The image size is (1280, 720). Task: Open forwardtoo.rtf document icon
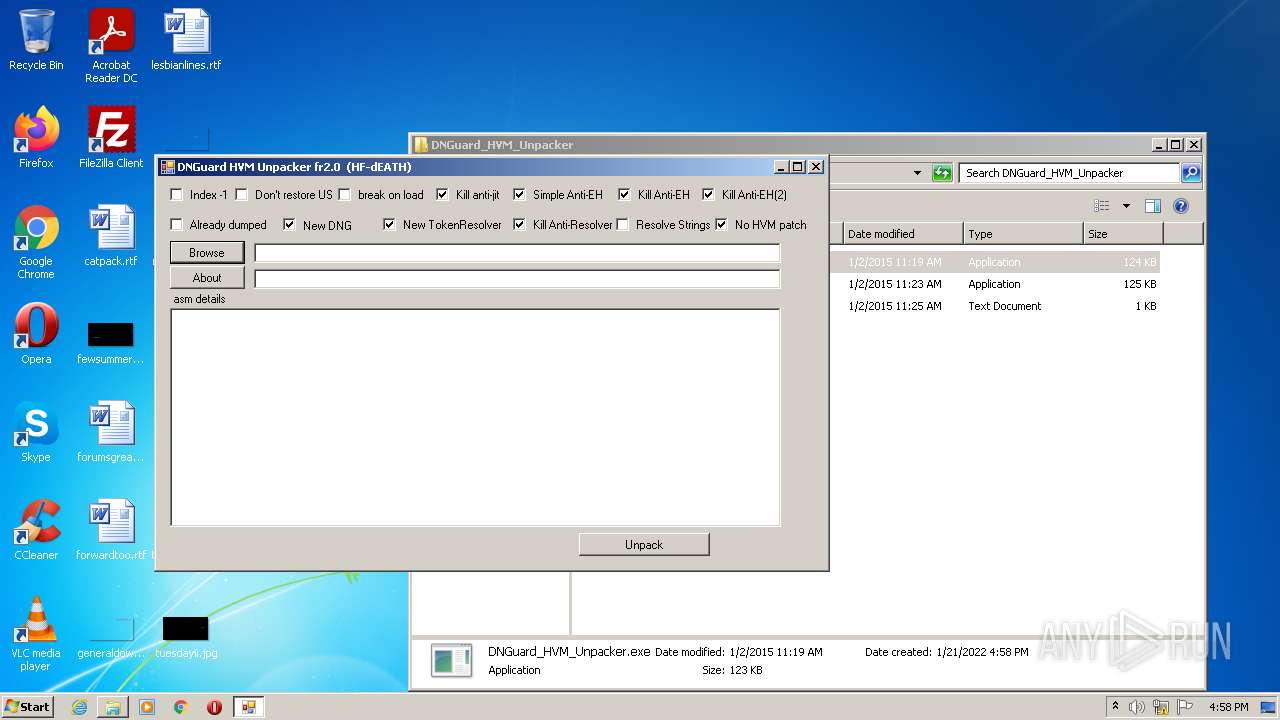pos(111,530)
